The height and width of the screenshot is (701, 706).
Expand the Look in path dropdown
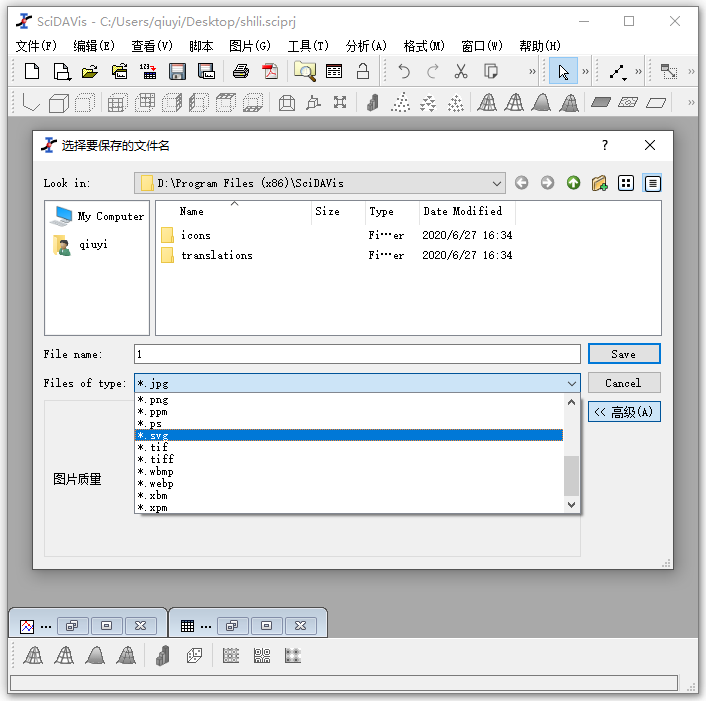[x=497, y=183]
